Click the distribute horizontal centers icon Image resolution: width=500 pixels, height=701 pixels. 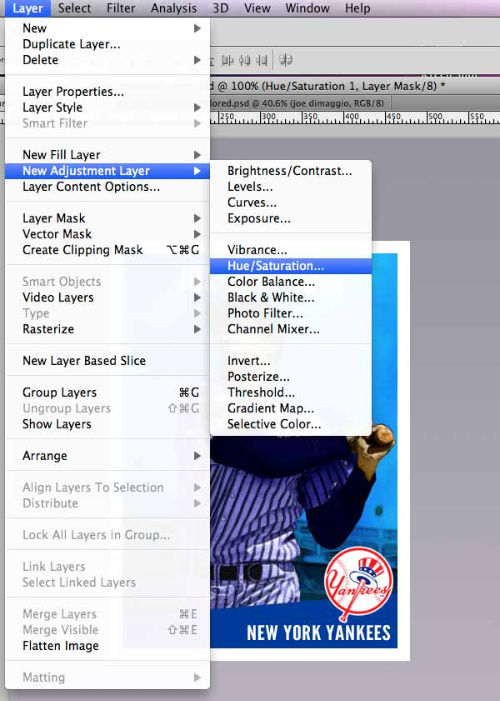point(245,60)
